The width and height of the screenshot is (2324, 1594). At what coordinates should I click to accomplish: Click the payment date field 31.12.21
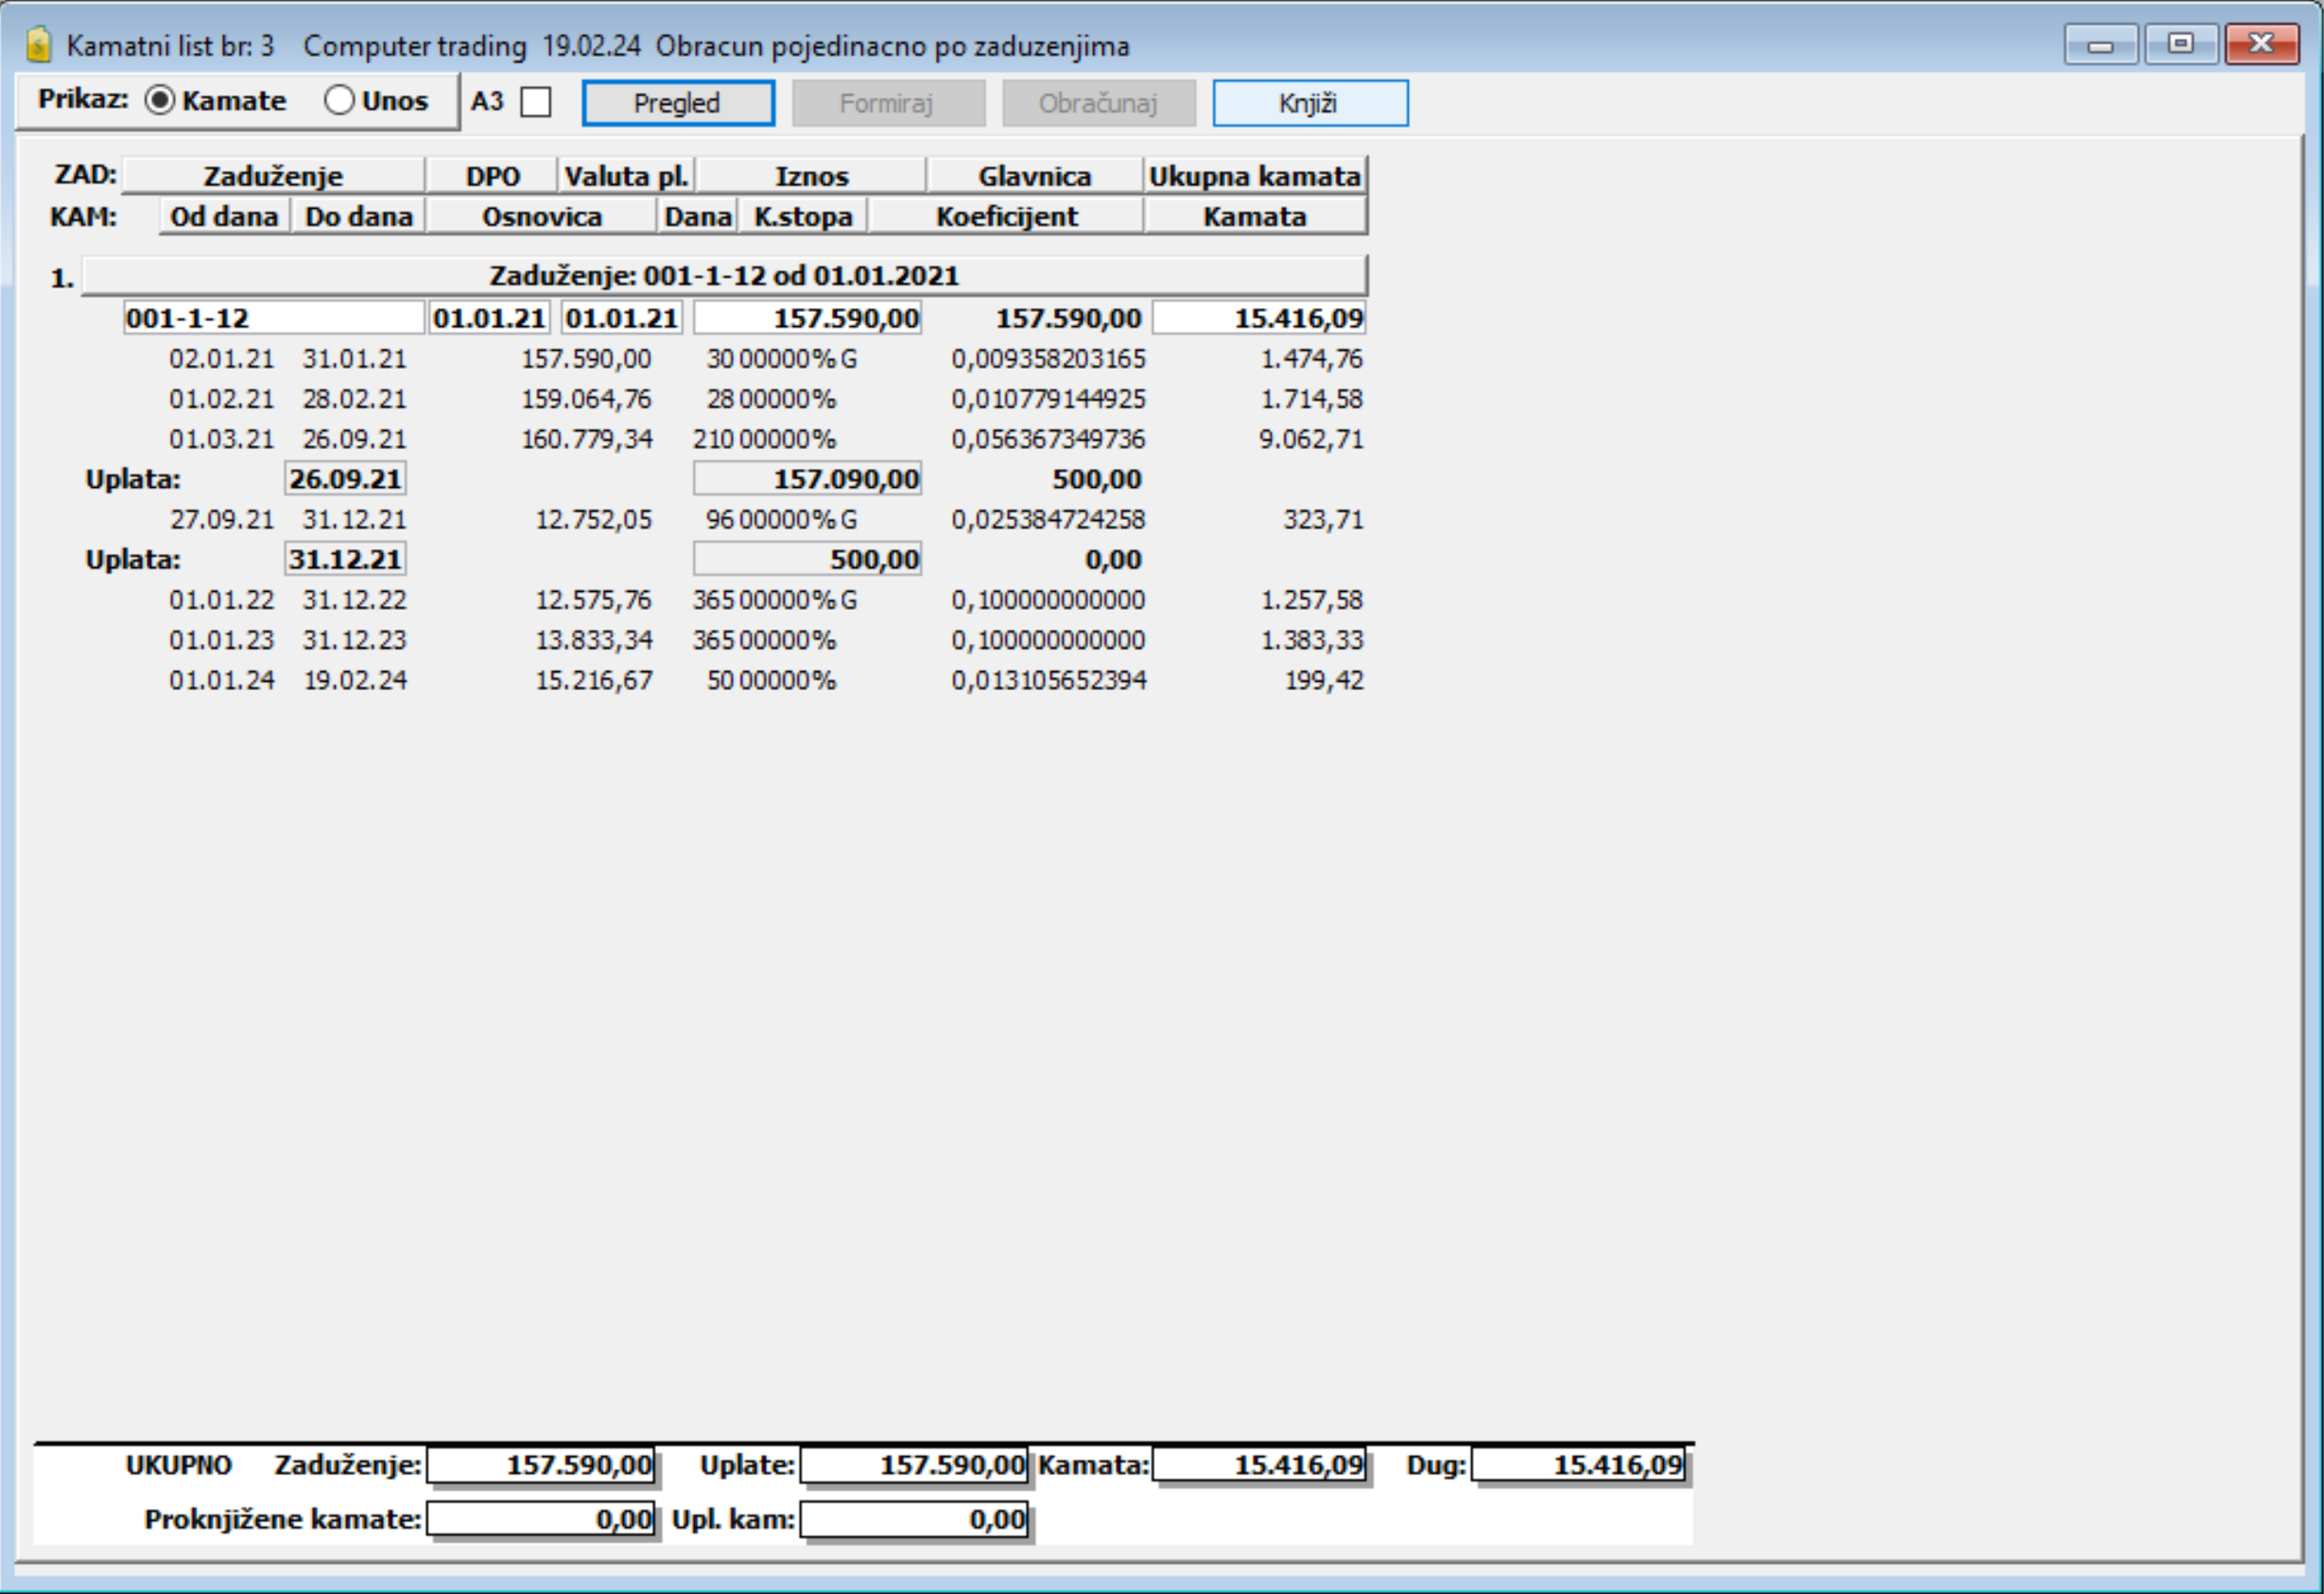(x=345, y=559)
